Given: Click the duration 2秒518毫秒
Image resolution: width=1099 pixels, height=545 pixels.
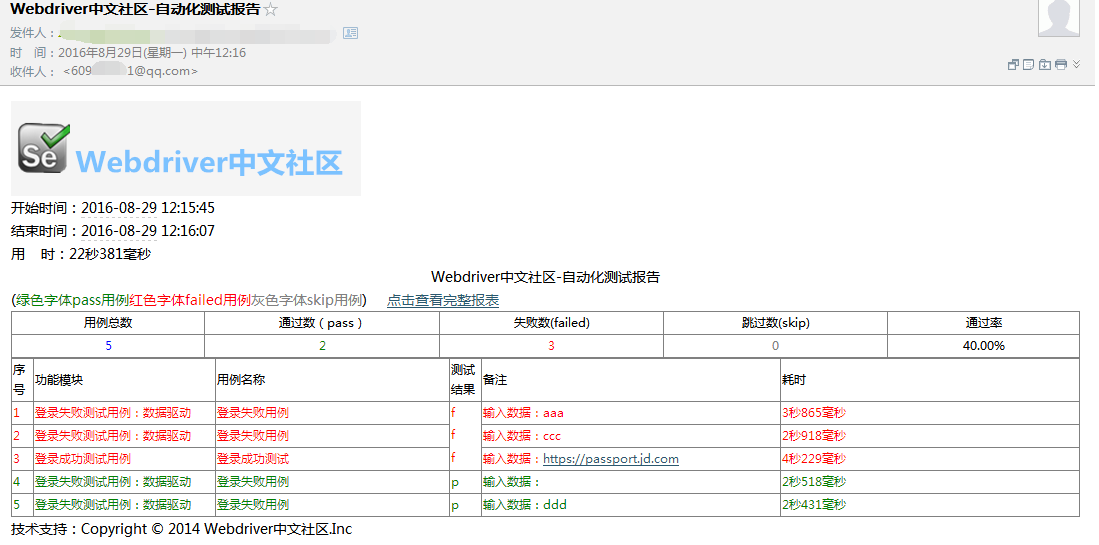Looking at the screenshot, I should click(x=814, y=482).
